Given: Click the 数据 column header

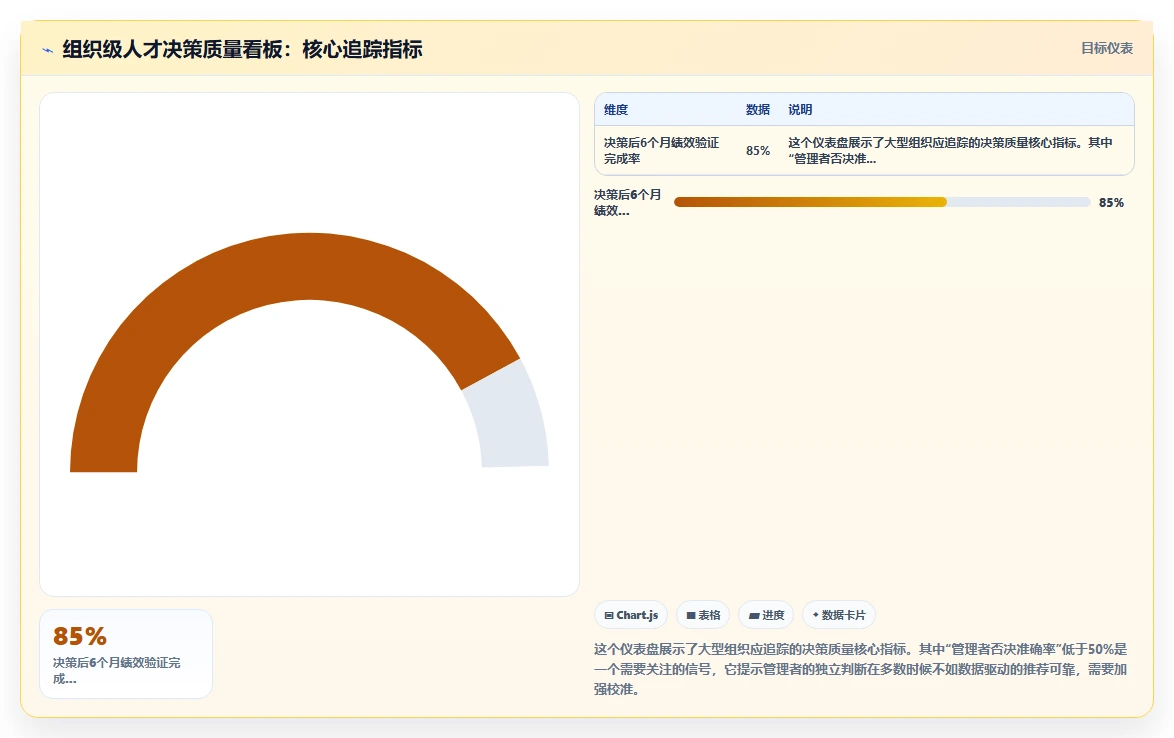Looking at the screenshot, I should click(758, 109).
